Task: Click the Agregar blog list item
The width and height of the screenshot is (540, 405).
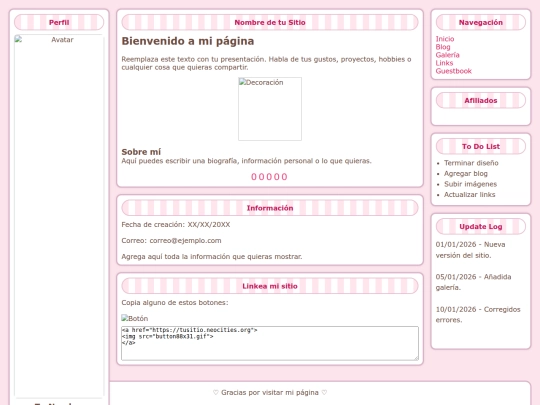Action: (x=466, y=174)
